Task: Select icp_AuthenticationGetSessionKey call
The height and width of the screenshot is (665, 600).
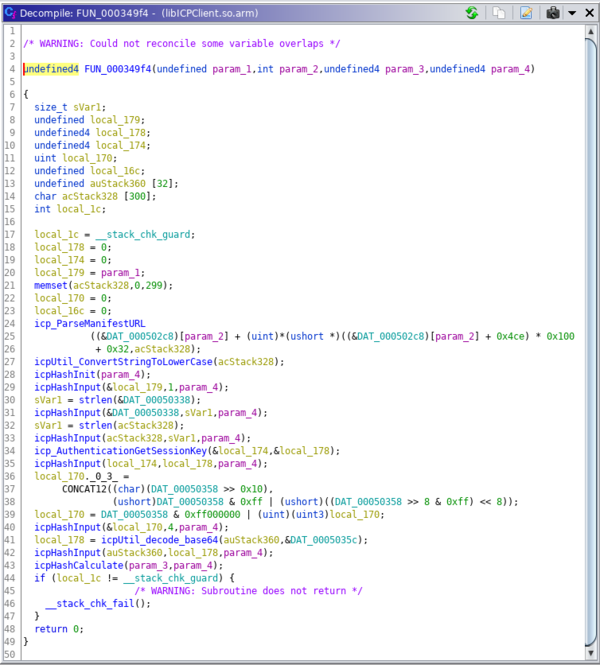Action: (x=120, y=451)
